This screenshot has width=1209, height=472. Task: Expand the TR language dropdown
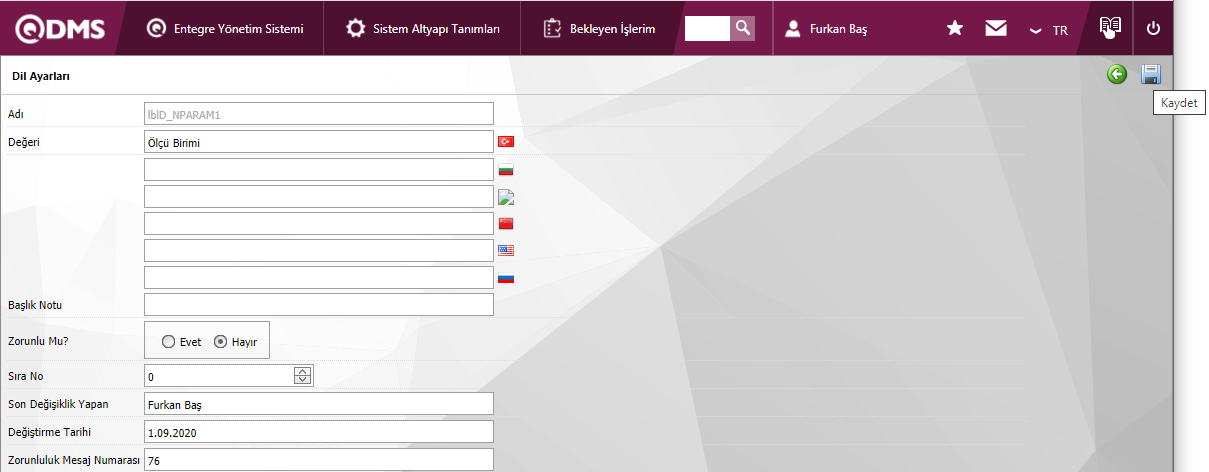pos(1049,30)
